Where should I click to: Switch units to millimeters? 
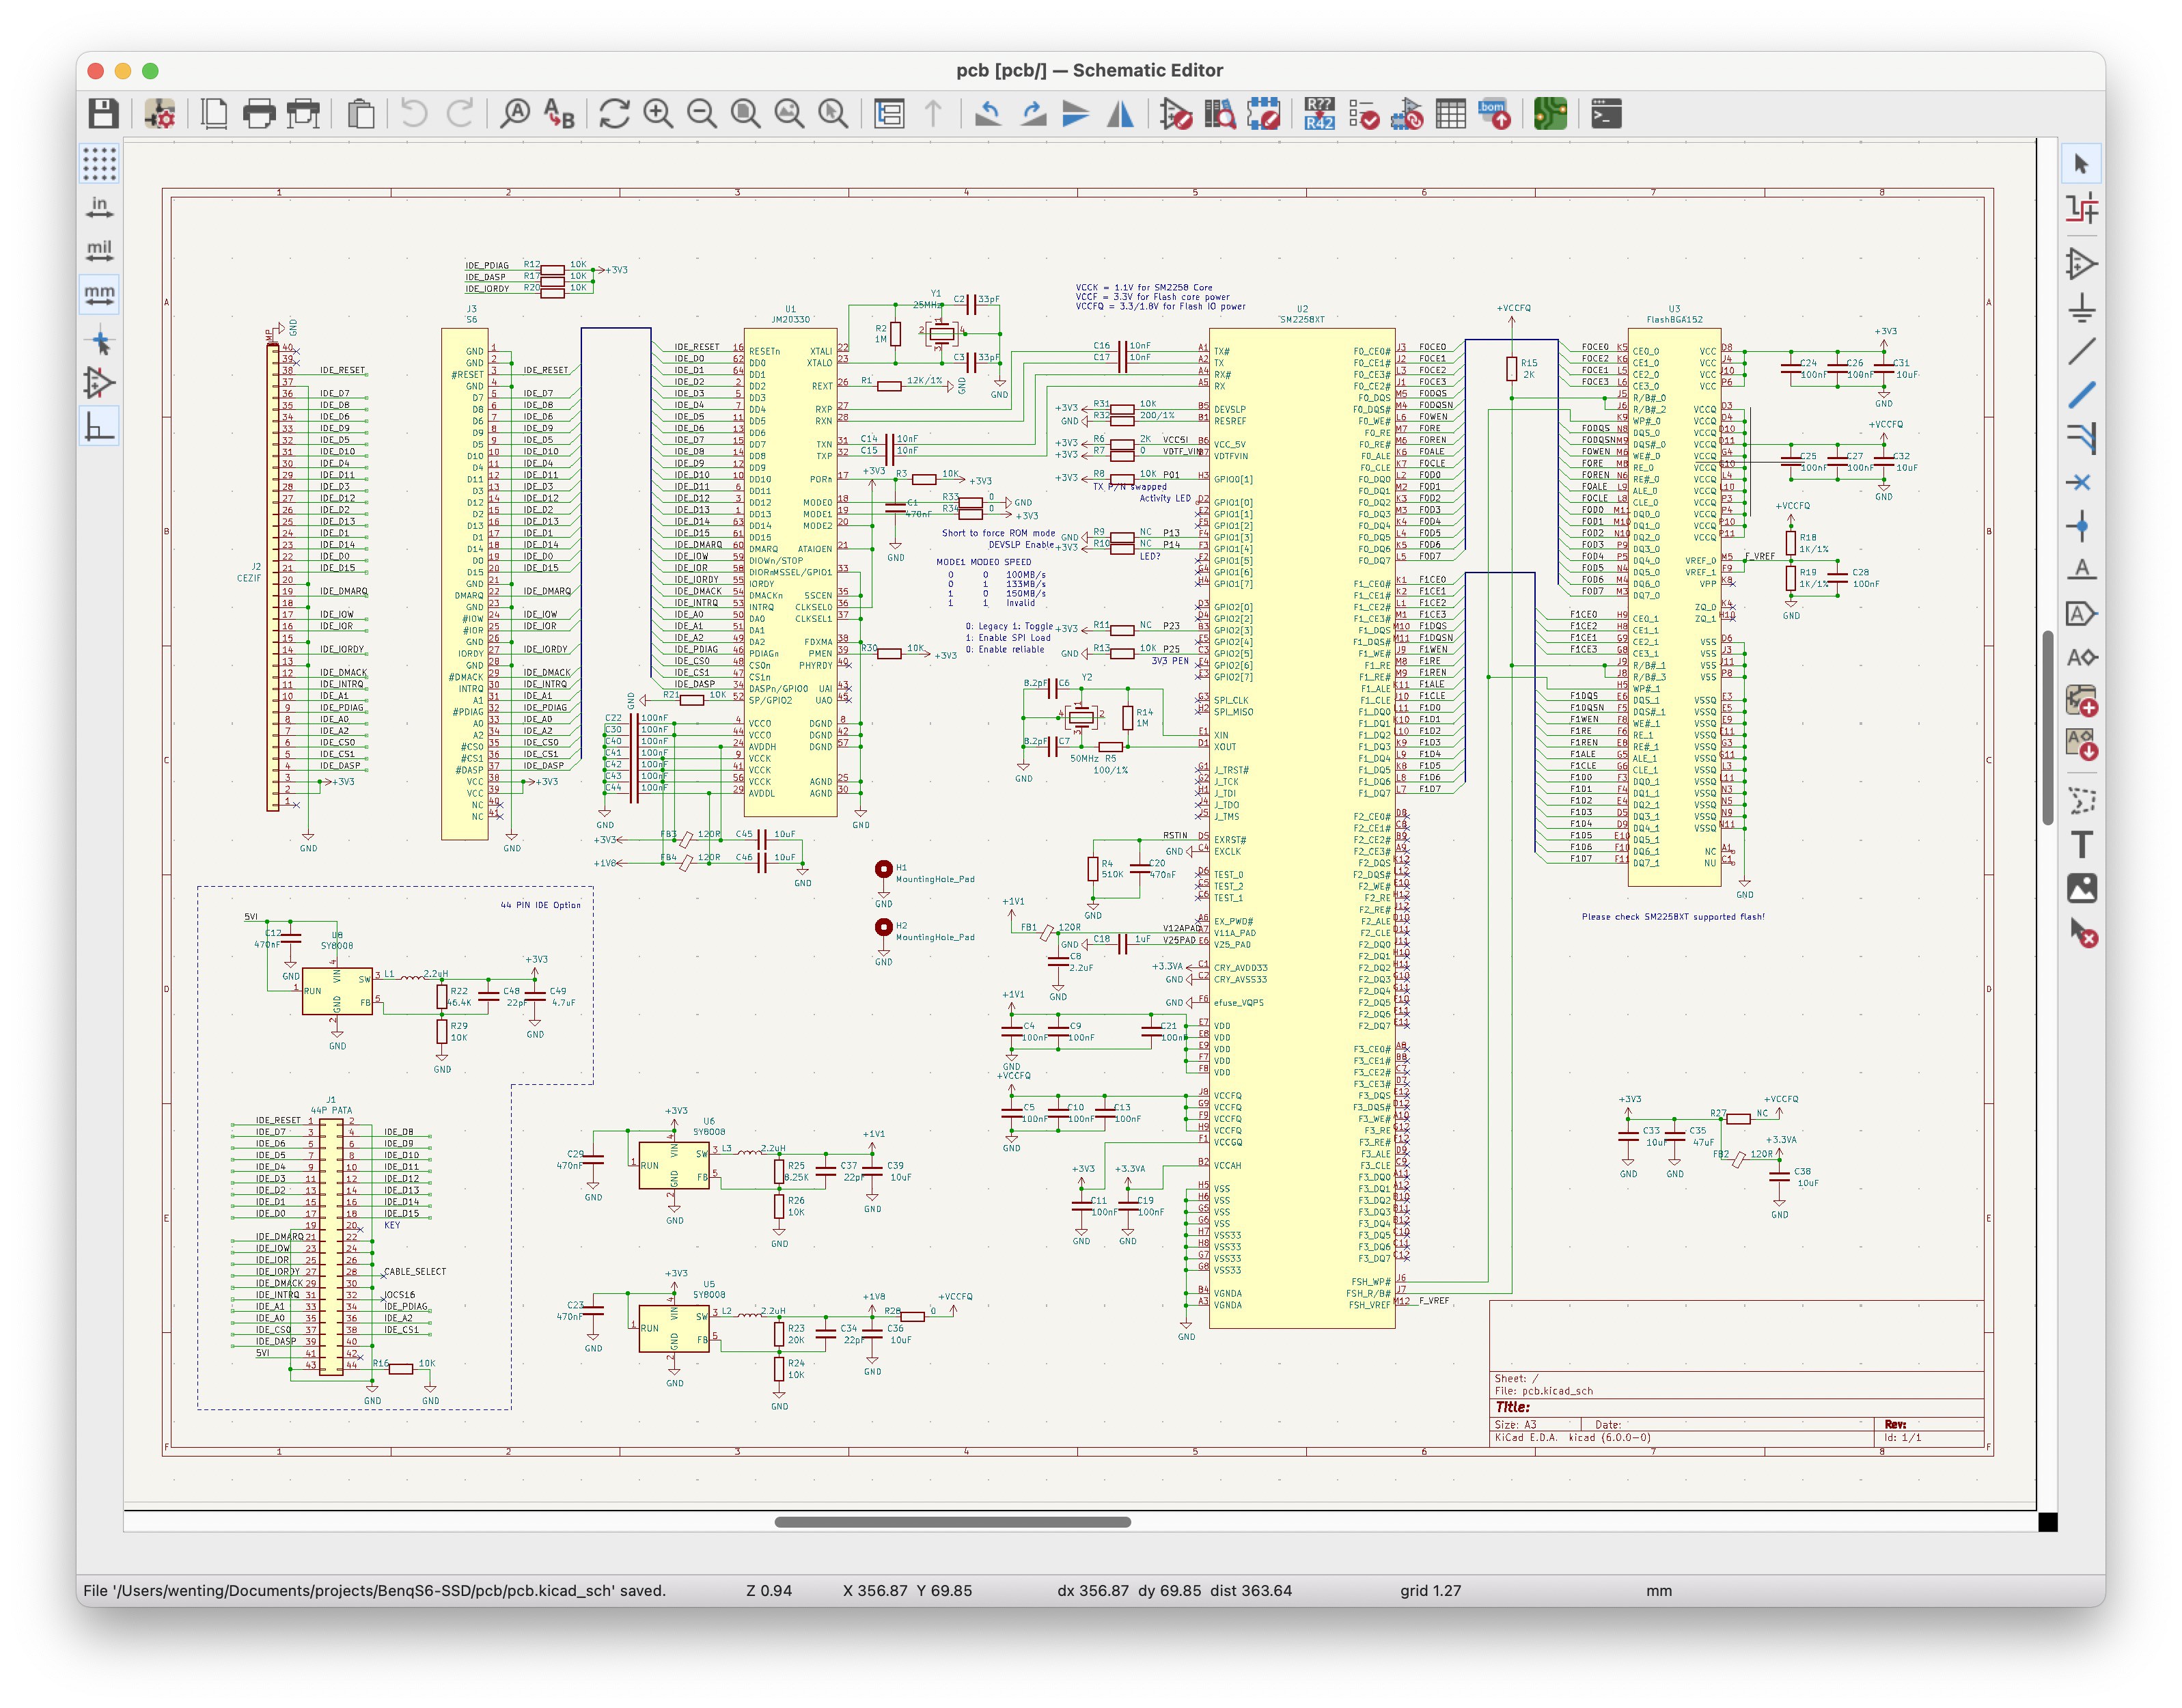pos(99,294)
